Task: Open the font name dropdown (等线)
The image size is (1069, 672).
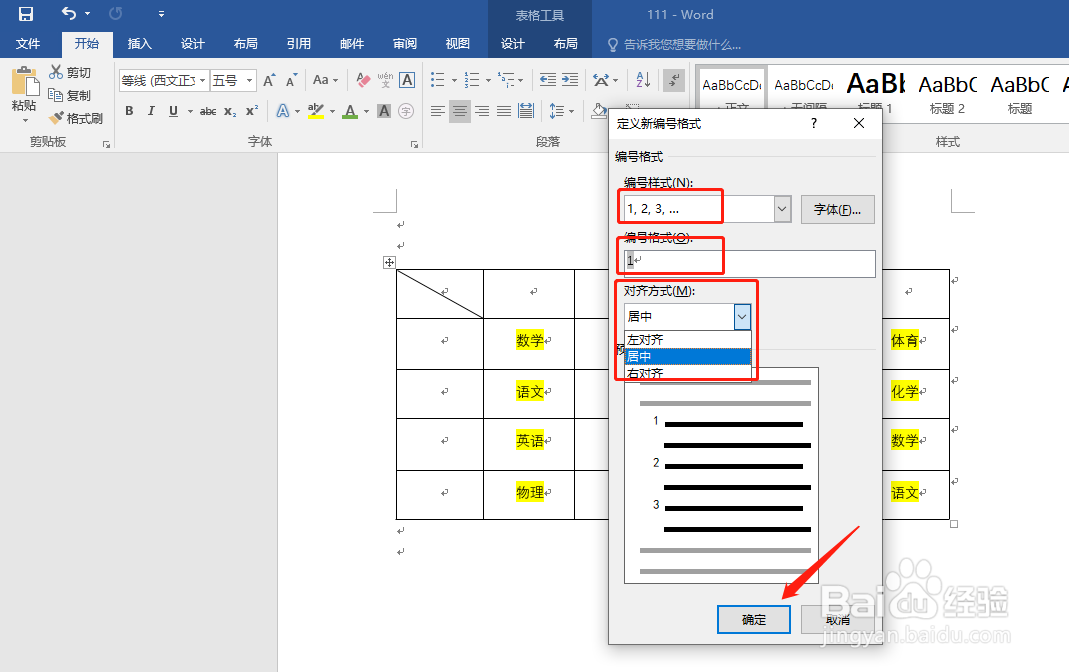Action: point(202,80)
